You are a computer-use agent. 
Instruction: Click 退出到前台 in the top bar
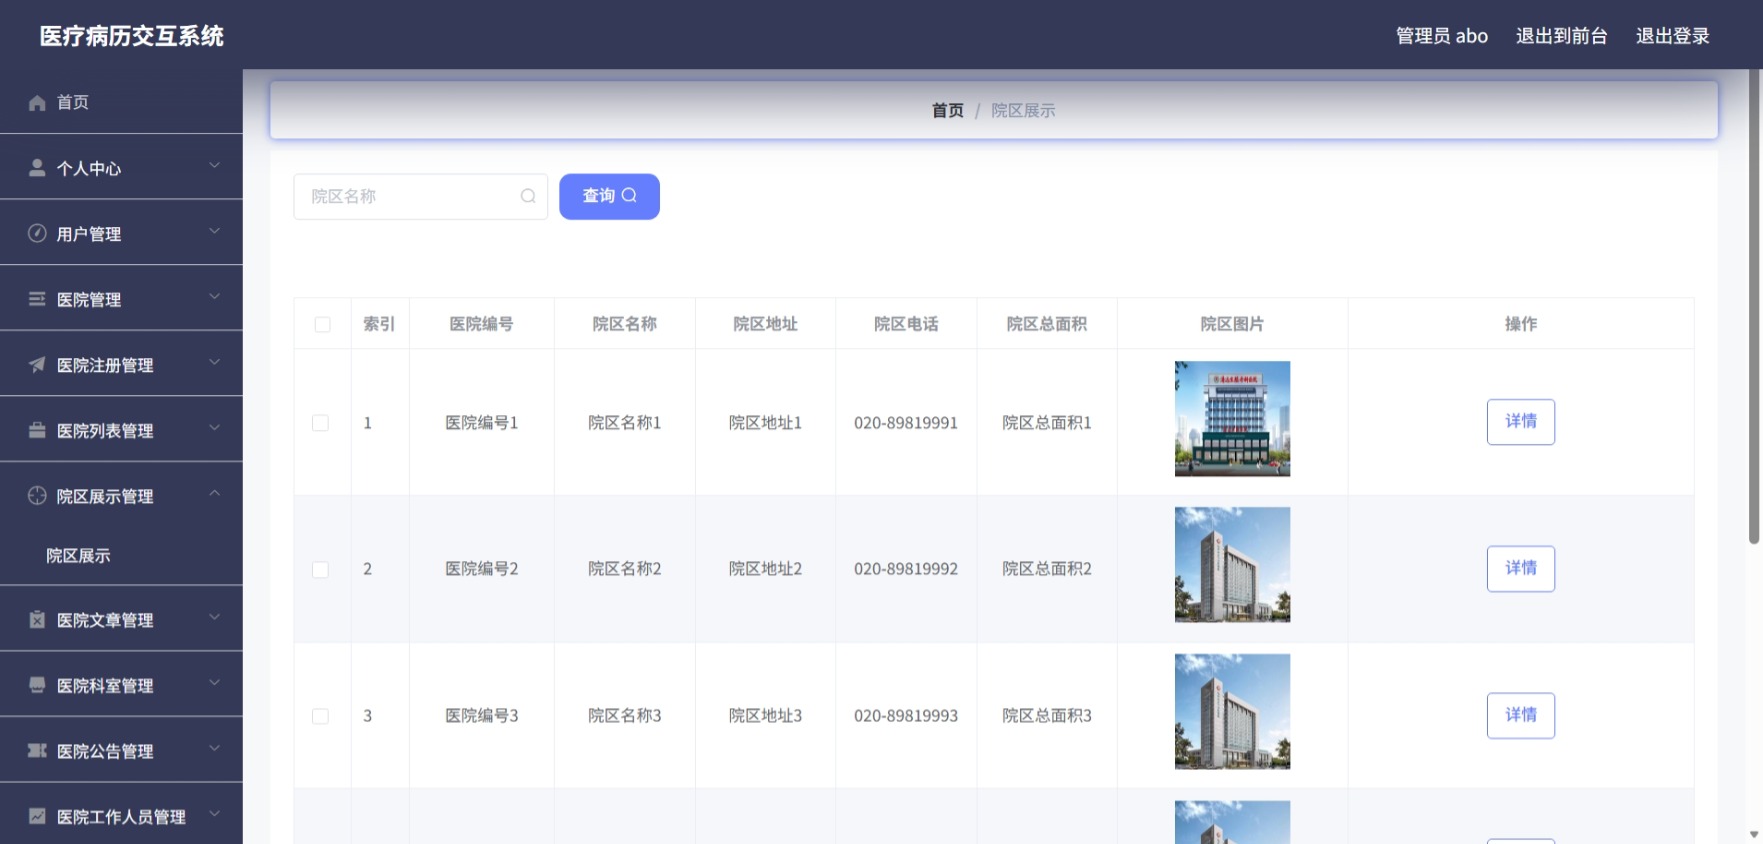1561,36
